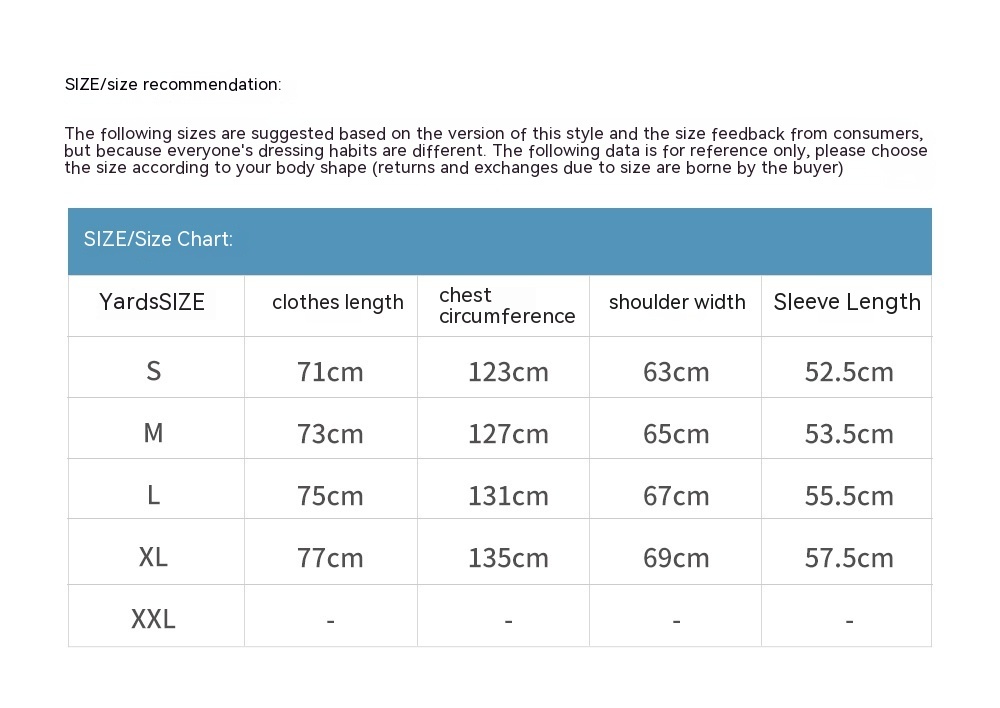Click the chest circumference column header
Screen dimensions: 1000x708
(506, 306)
